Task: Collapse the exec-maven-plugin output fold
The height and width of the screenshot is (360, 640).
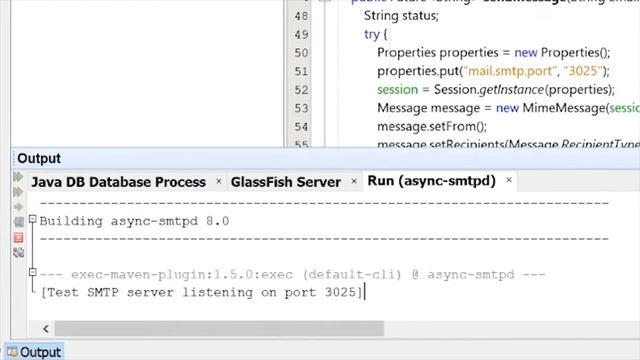Action: pyautogui.click(x=33, y=272)
